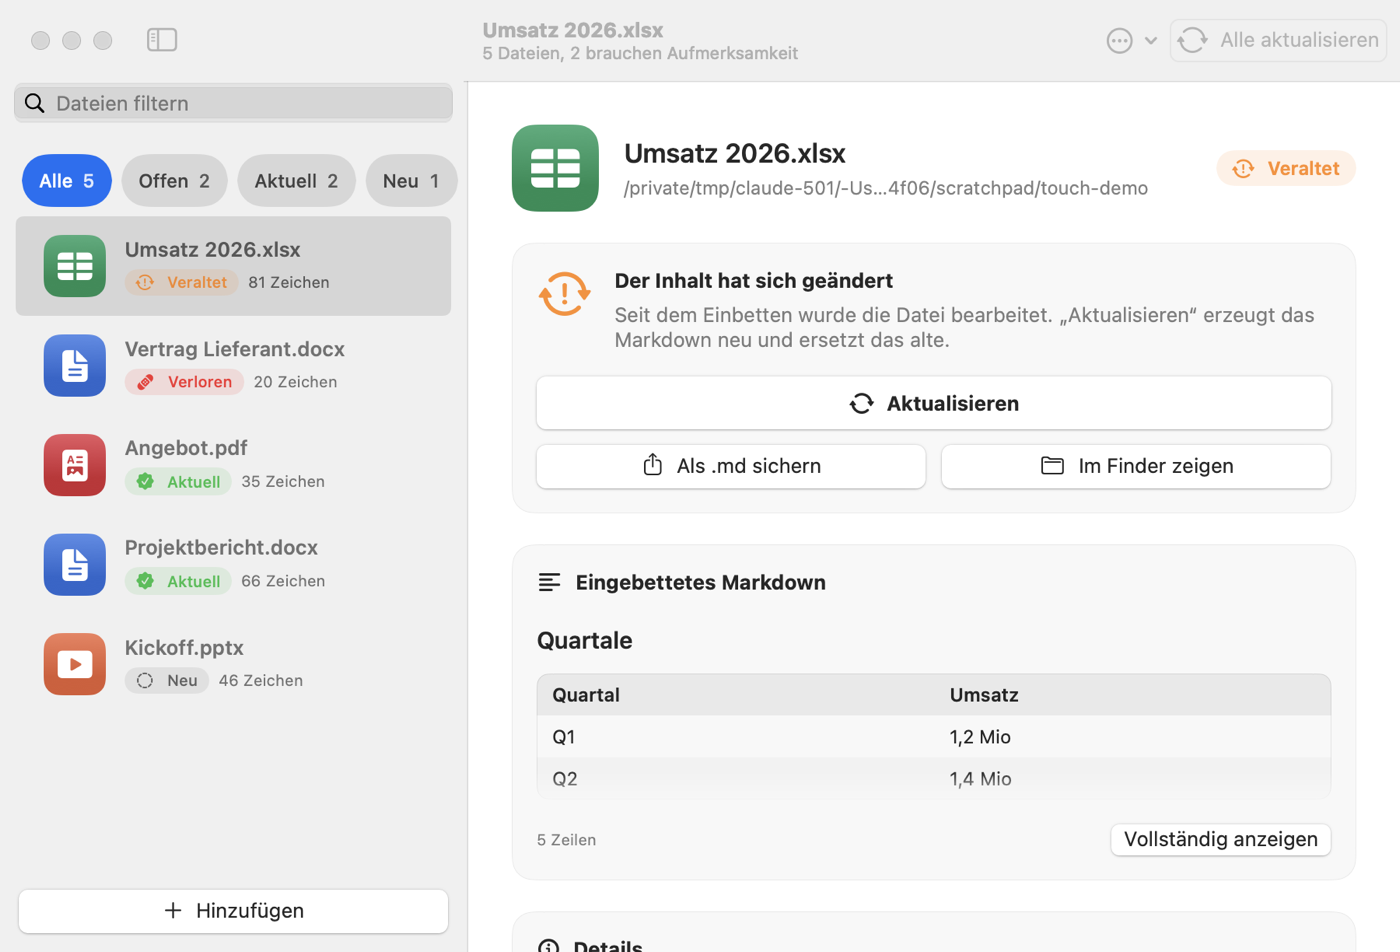Click the file path text under title
The width and height of the screenshot is (1400, 952).
[x=886, y=189]
